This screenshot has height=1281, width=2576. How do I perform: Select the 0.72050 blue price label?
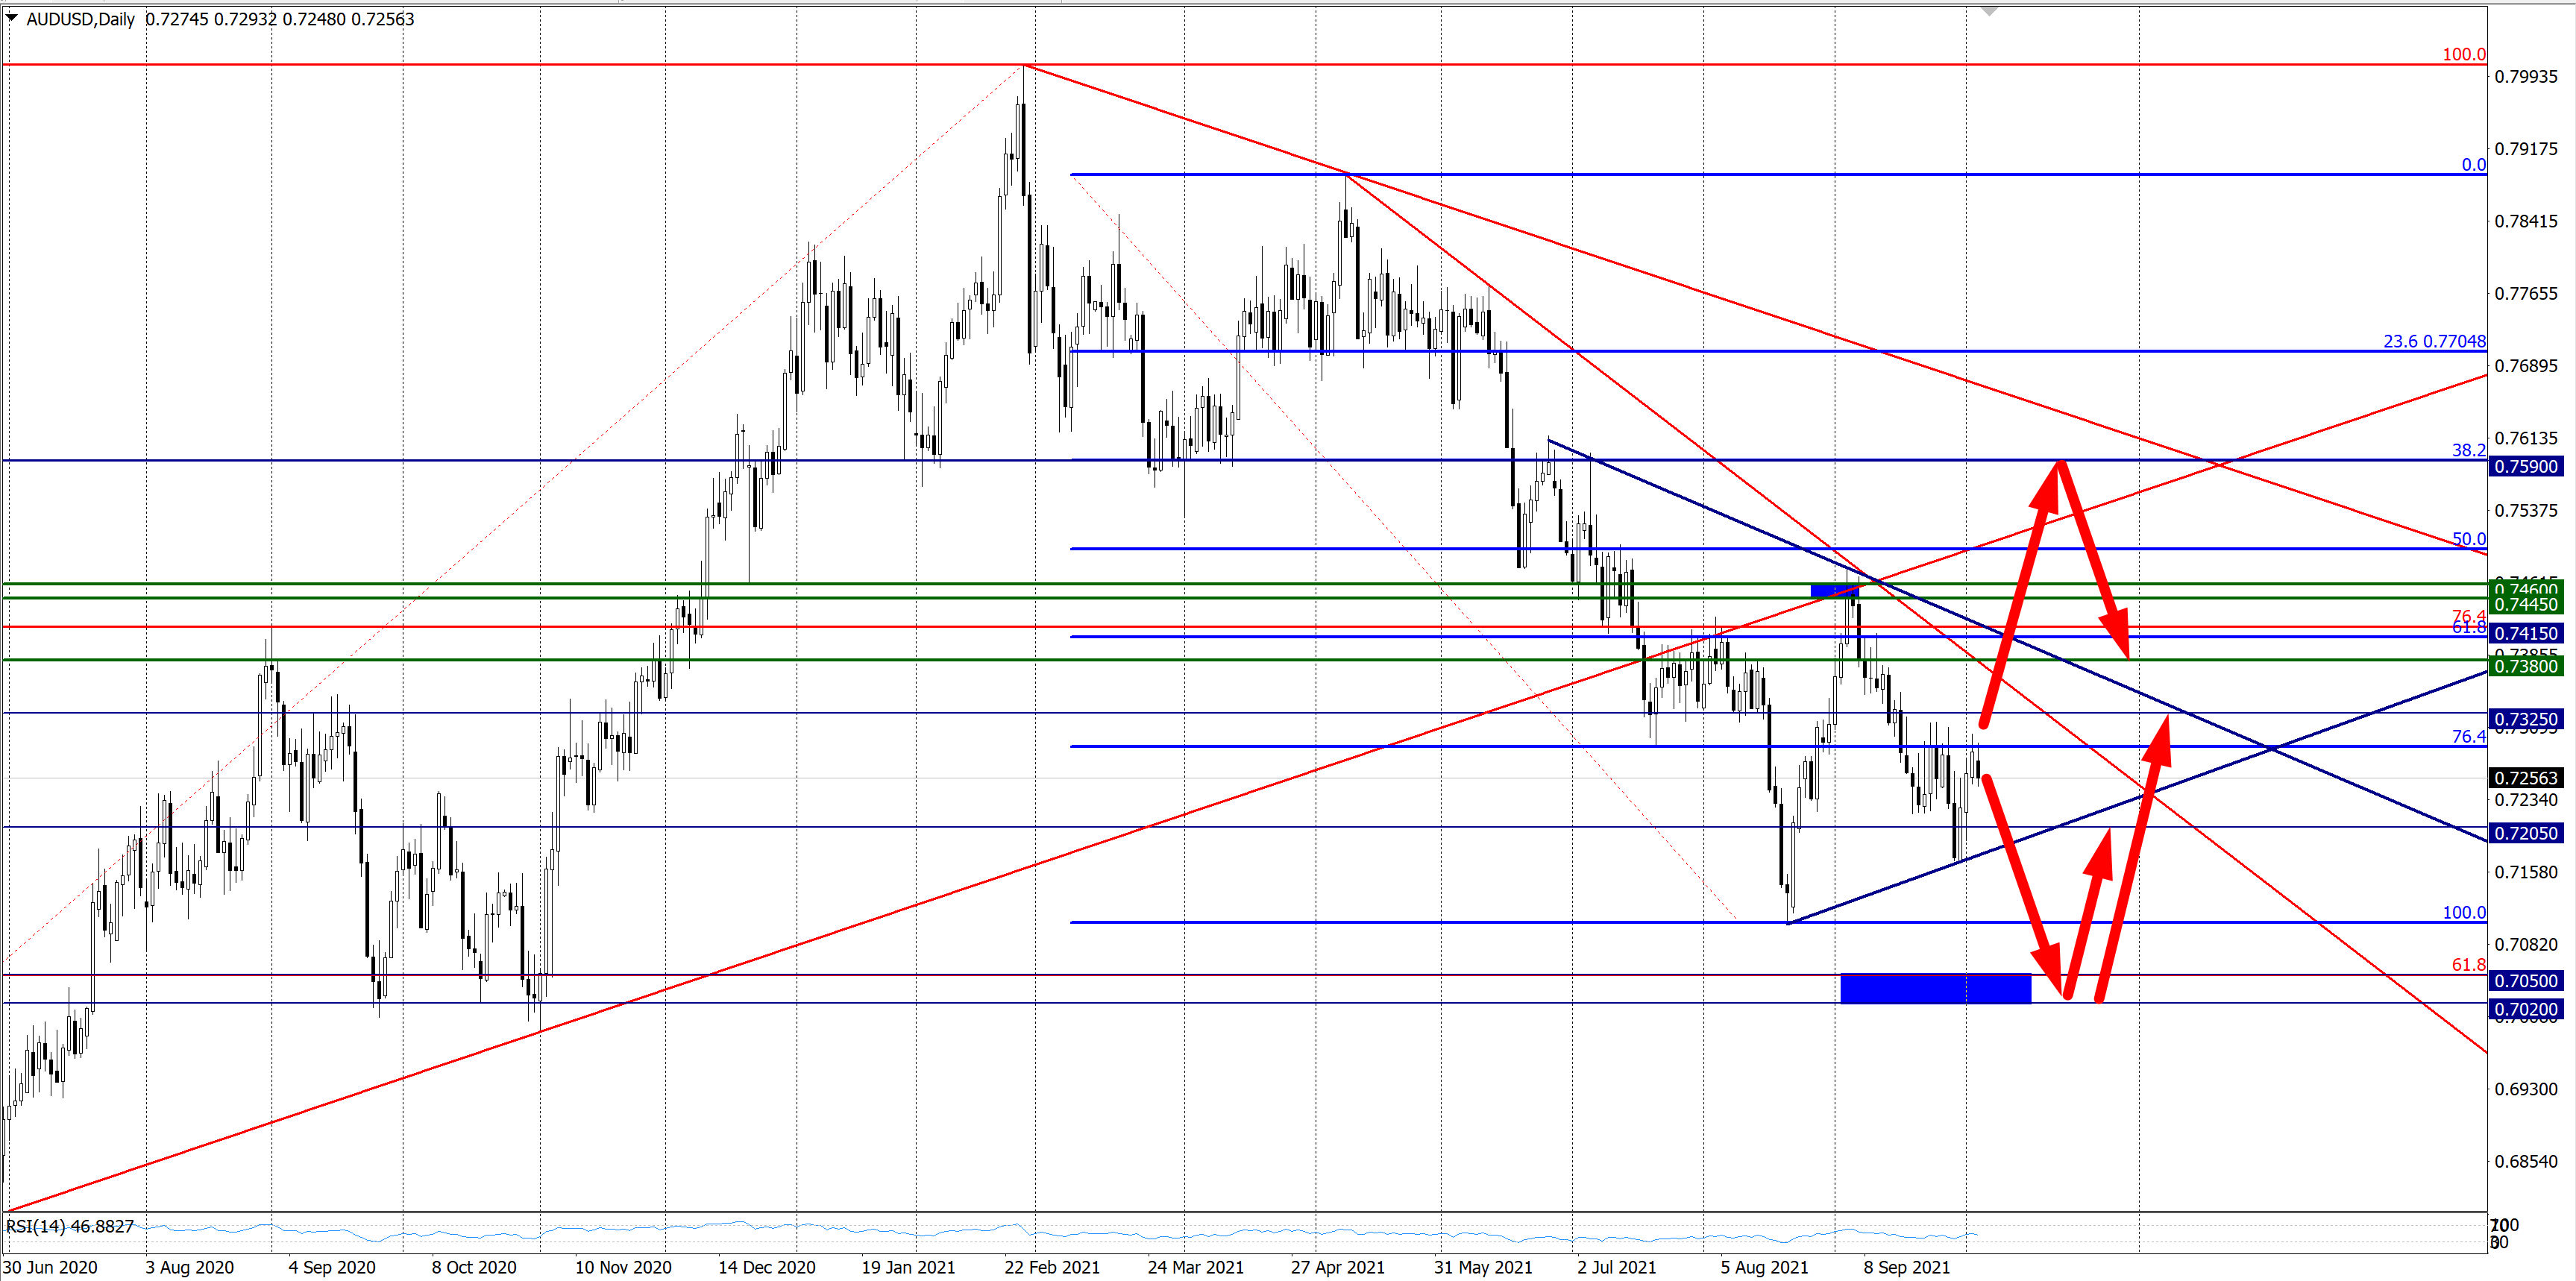pos(2525,833)
